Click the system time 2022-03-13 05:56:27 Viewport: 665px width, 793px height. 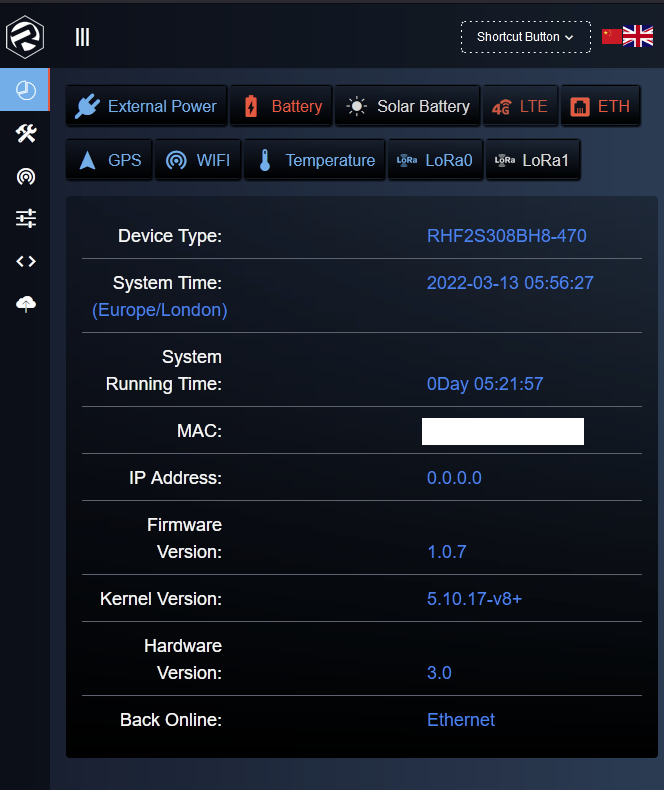tap(510, 283)
